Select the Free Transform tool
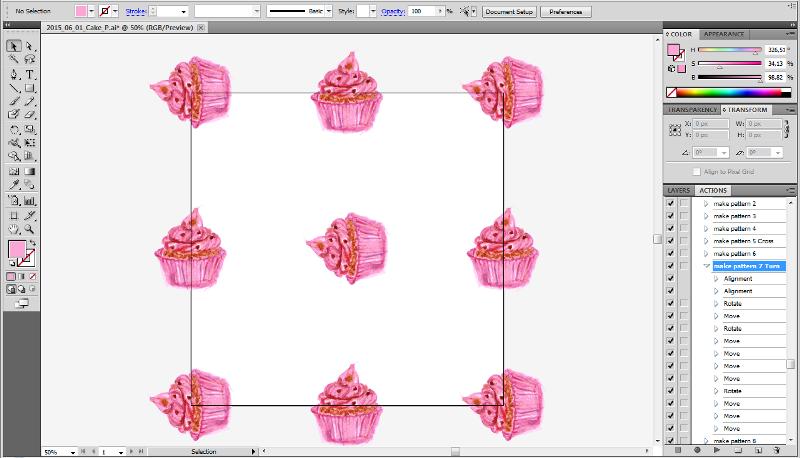This screenshot has height=458, width=800. [30, 143]
